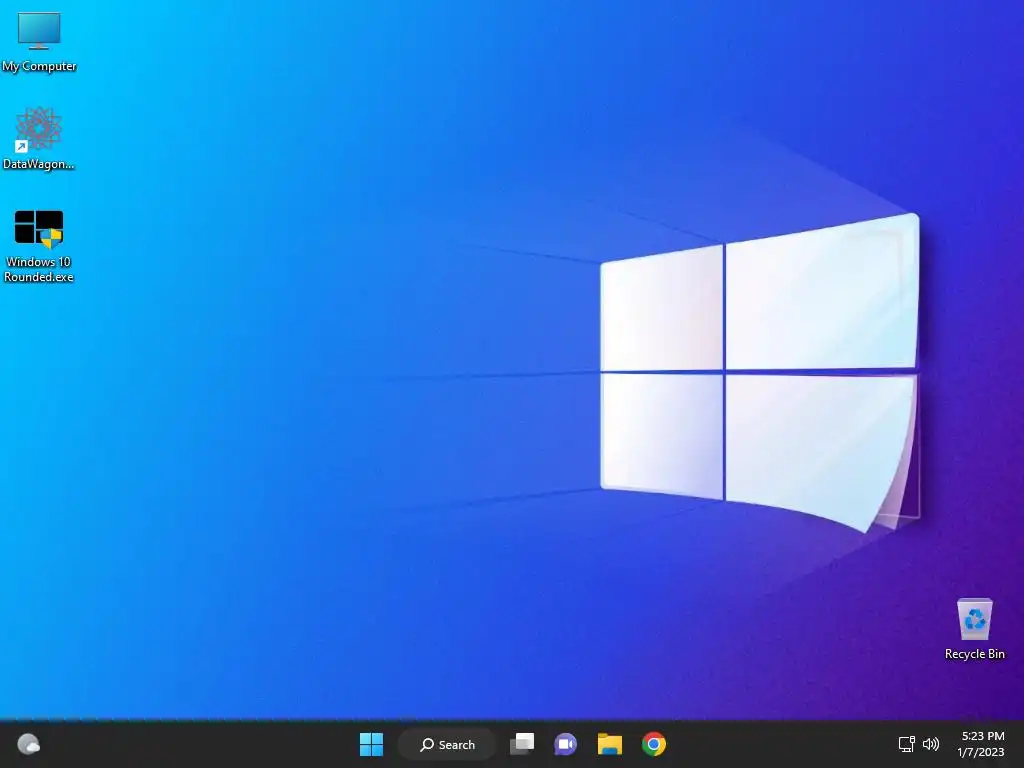Viewport: 1024px width, 768px height.
Task: Open Task View from the taskbar
Action: click(x=522, y=744)
